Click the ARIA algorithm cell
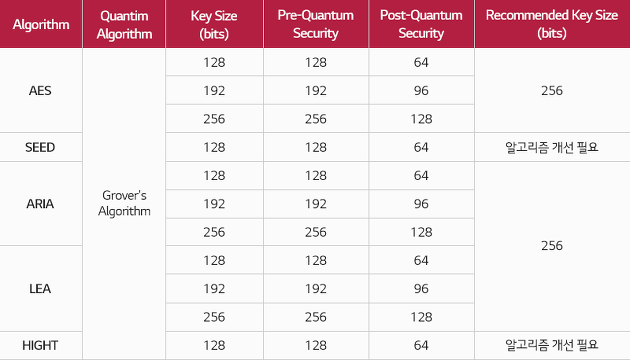The width and height of the screenshot is (630, 360). [40, 204]
